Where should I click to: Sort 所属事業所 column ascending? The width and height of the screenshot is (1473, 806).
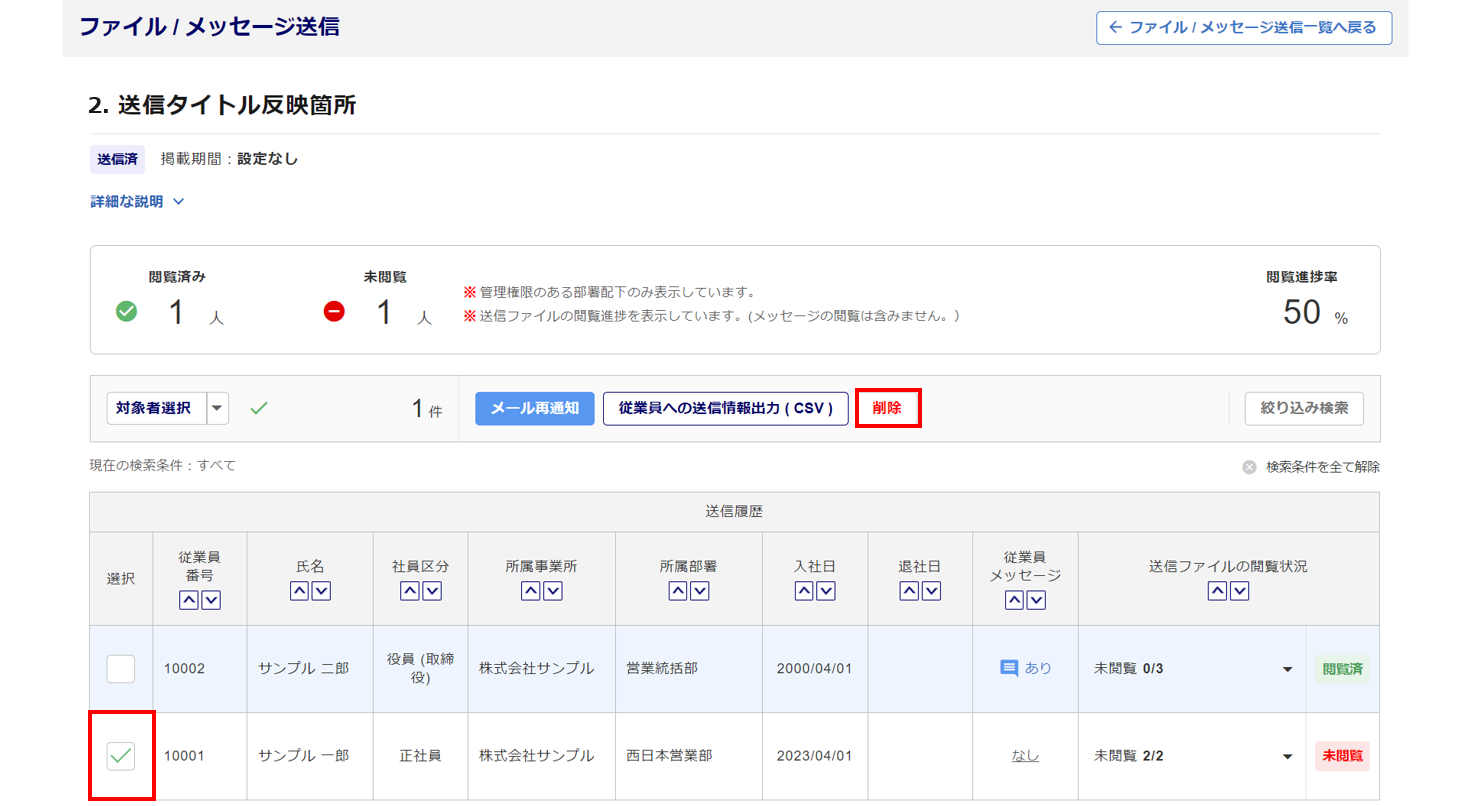point(530,591)
